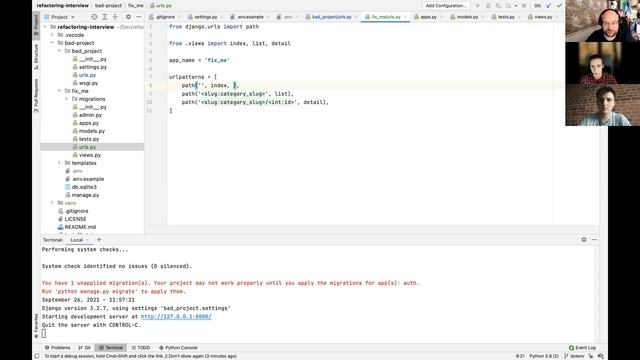
Task: Open terminal panel gear settings
Action: pos(584,240)
